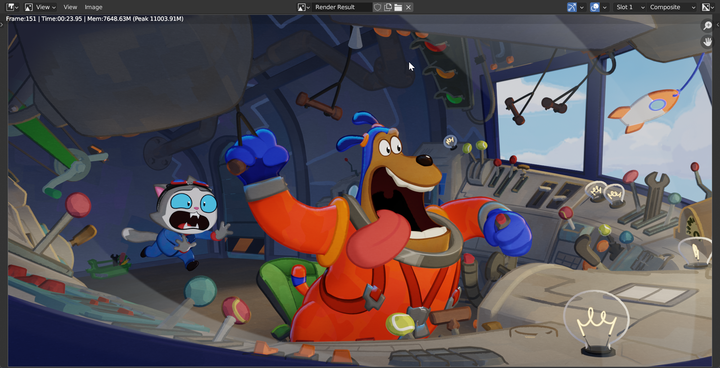Expand the overlays options arrow
Screen dimensions: 720x368
pos(605,7)
